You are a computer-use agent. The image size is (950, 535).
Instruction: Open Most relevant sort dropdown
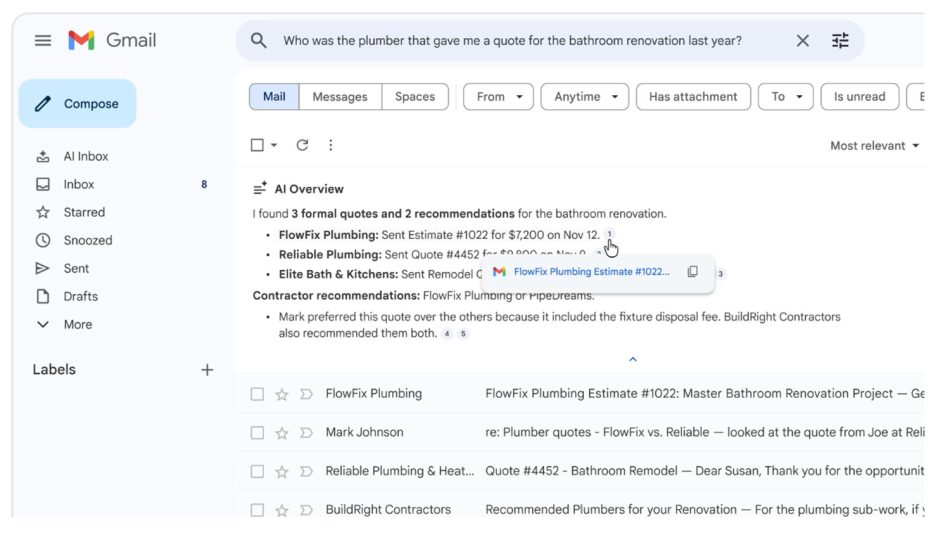[874, 145]
